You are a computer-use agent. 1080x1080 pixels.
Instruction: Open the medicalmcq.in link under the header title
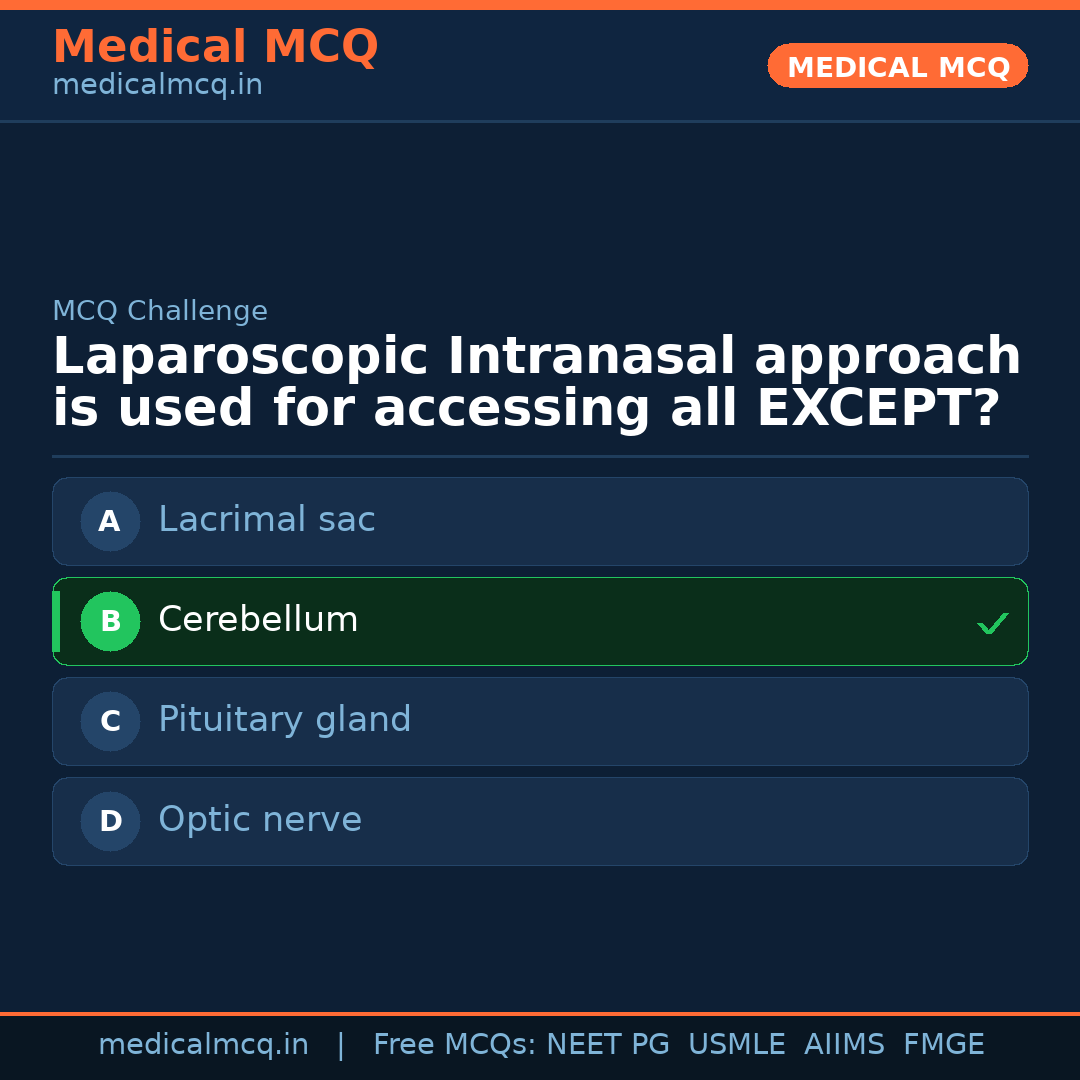click(157, 86)
